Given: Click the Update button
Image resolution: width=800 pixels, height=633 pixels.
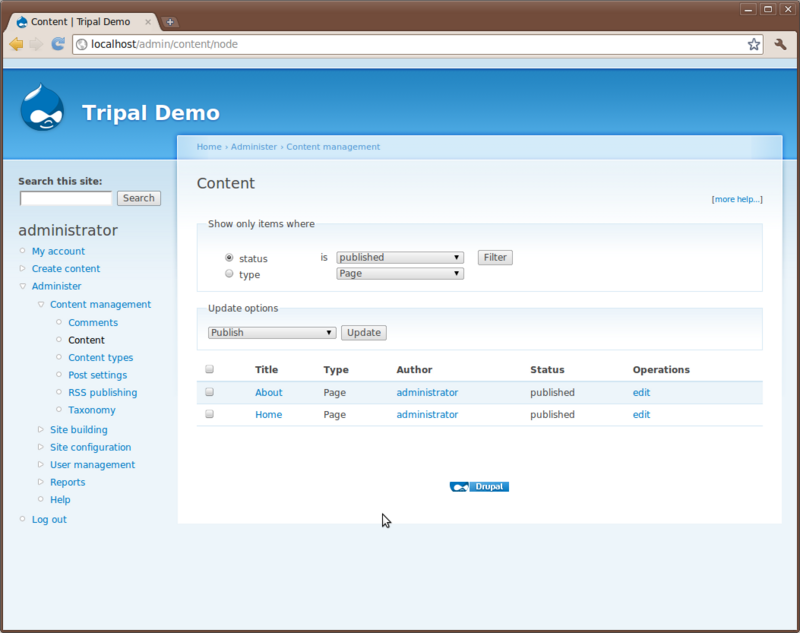Looking at the screenshot, I should [x=364, y=333].
